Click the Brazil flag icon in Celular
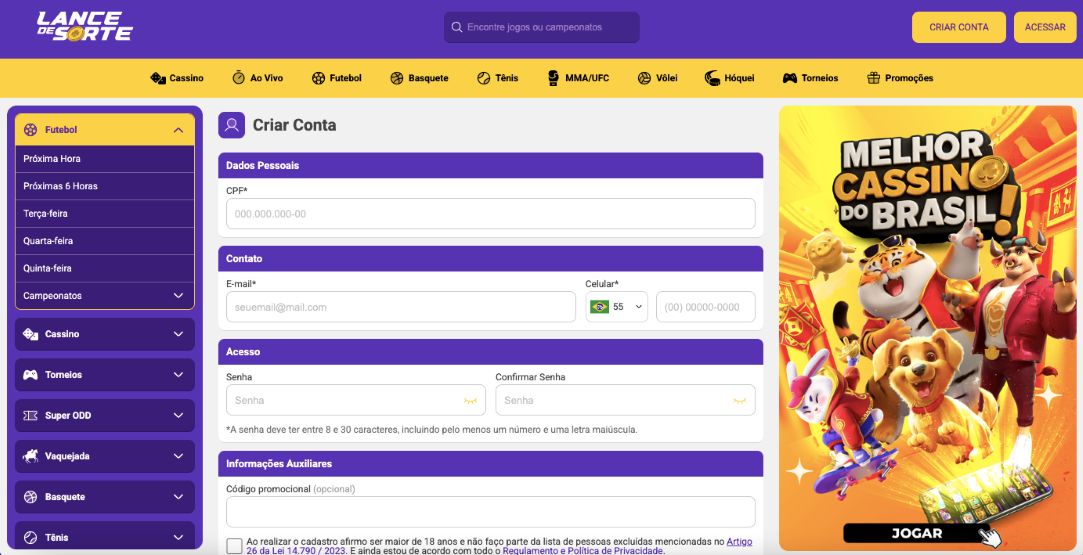 click(600, 307)
